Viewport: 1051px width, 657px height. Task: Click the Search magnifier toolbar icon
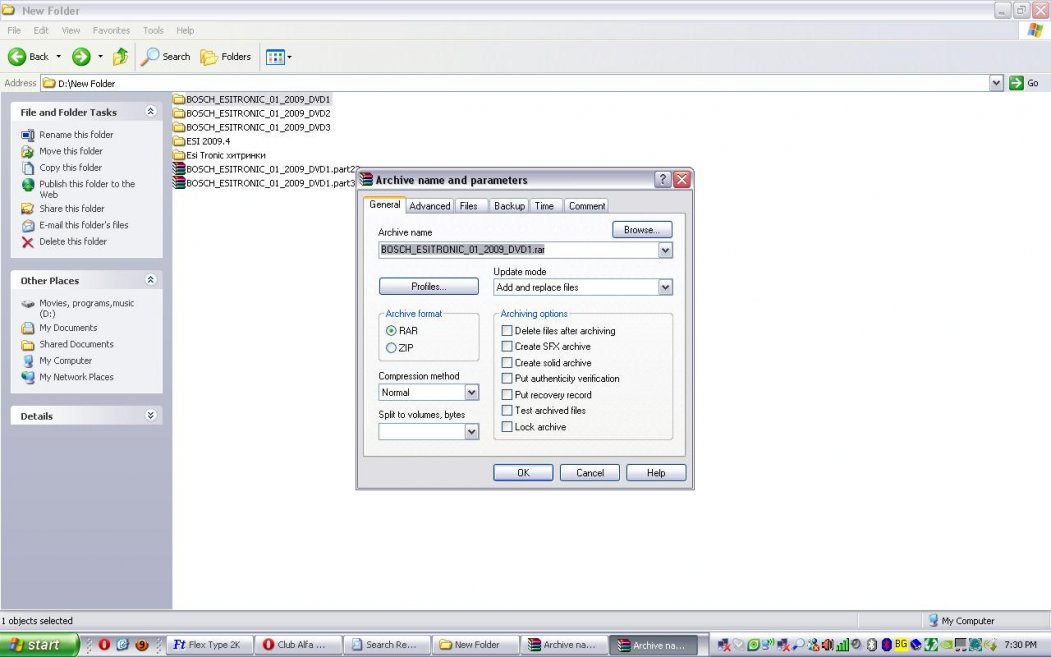(x=151, y=57)
